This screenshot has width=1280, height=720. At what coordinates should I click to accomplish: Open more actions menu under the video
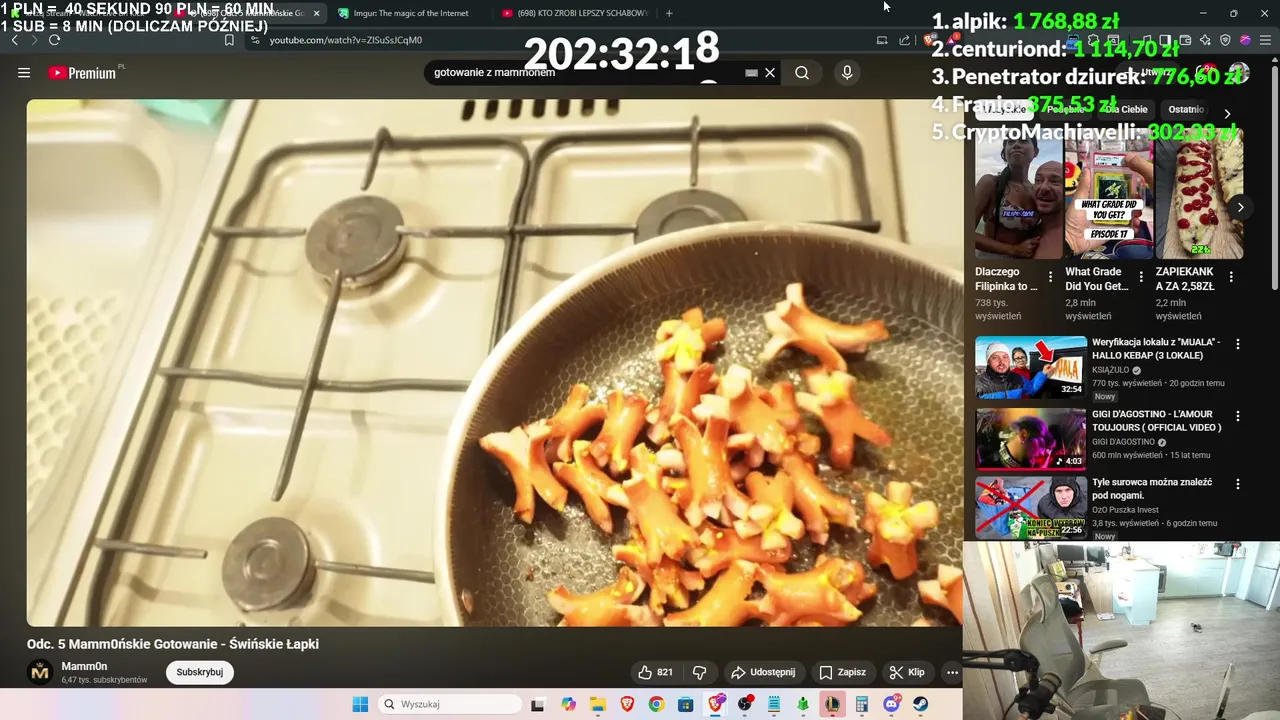(952, 672)
